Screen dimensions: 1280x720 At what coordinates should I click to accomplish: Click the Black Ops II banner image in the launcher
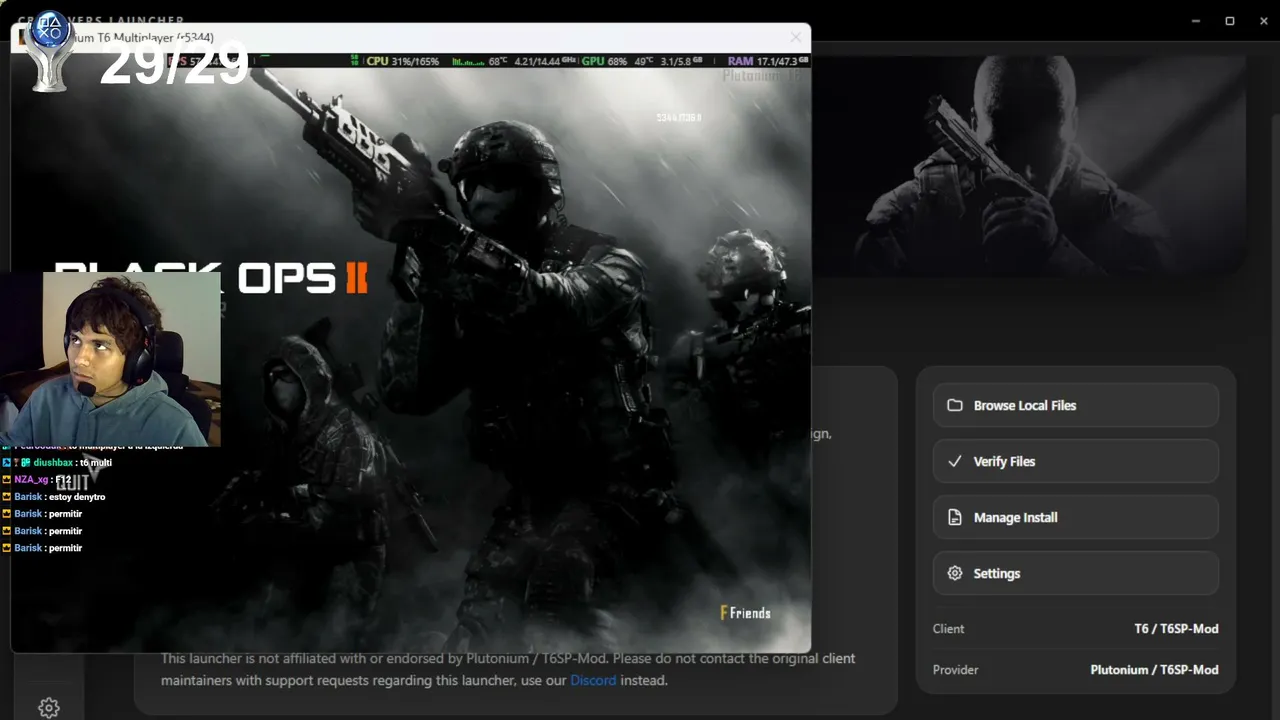click(x=1030, y=165)
